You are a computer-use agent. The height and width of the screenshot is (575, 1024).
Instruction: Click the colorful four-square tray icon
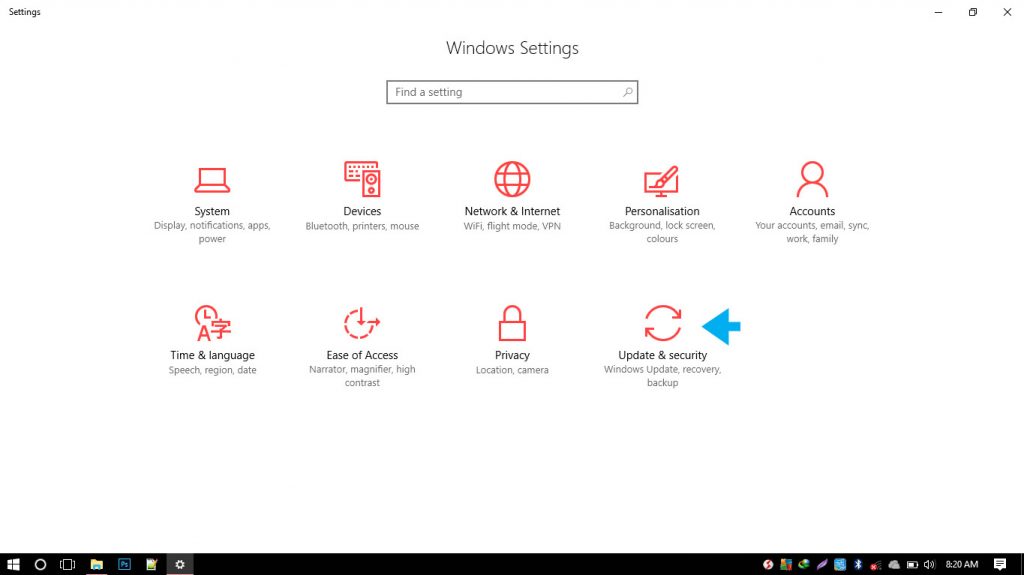(x=786, y=565)
